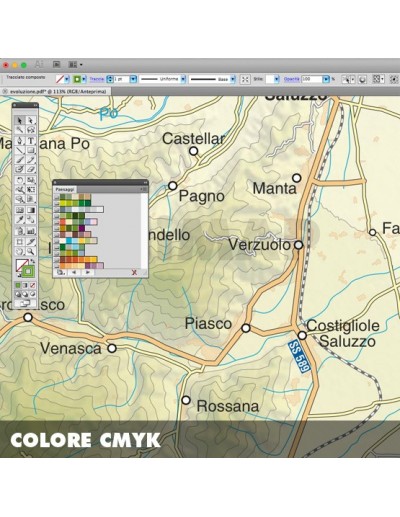This screenshot has width=400, height=517.
Task: Select the Paintbrush tool
Action: pos(20,160)
